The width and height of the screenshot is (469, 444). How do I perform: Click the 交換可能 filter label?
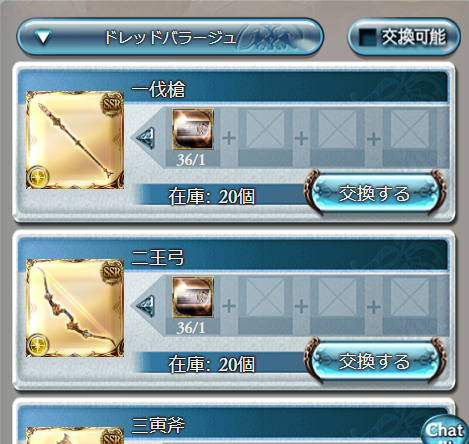point(414,37)
